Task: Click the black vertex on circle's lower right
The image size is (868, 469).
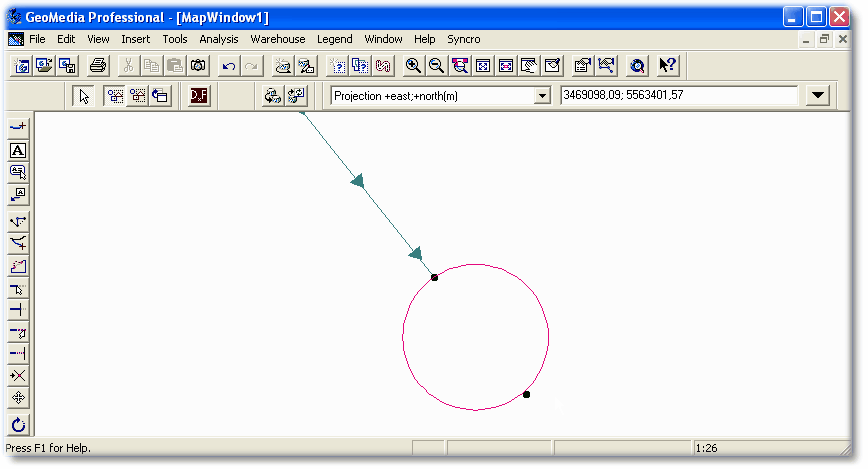Action: (x=527, y=394)
